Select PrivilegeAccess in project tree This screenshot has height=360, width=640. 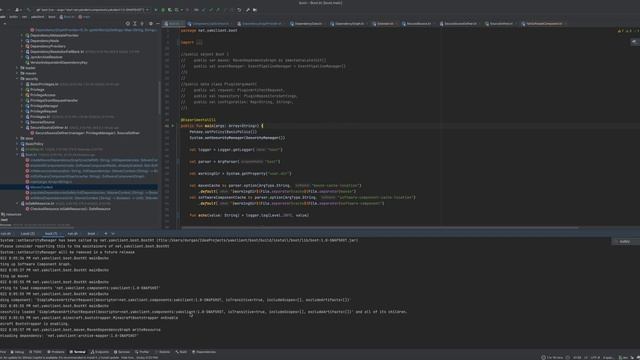[42, 95]
